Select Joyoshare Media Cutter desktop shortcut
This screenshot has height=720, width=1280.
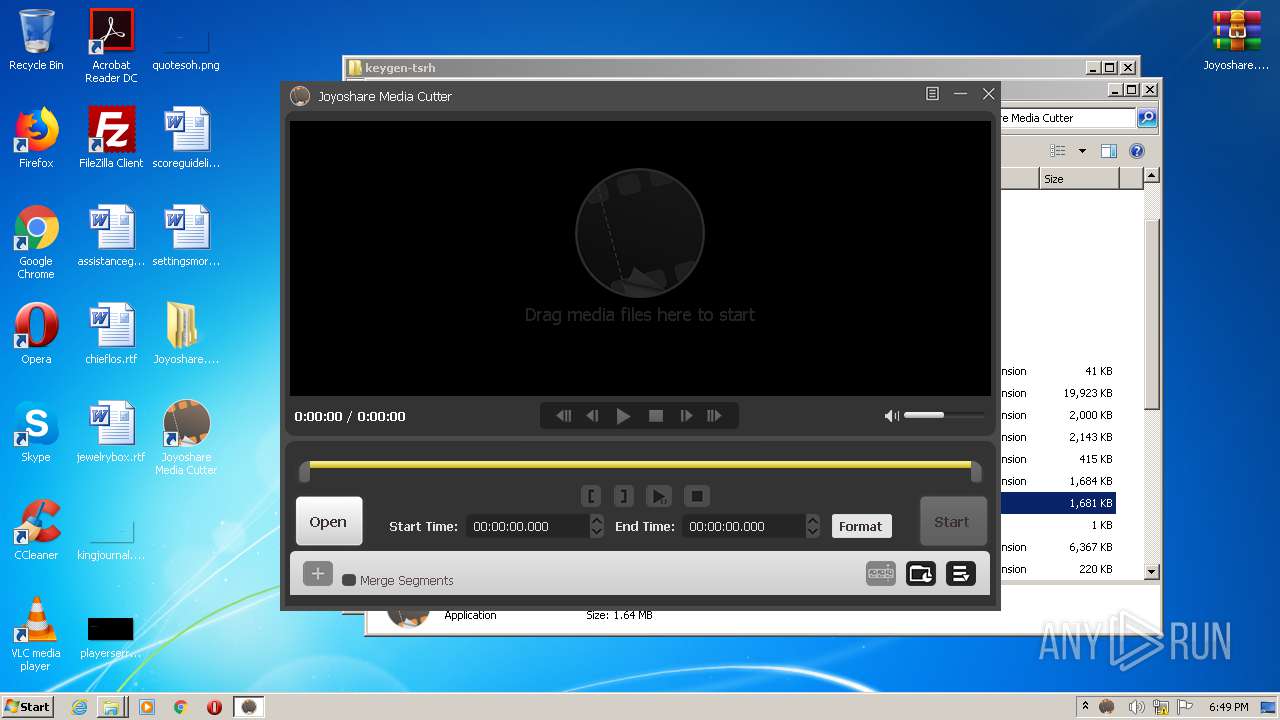point(186,437)
